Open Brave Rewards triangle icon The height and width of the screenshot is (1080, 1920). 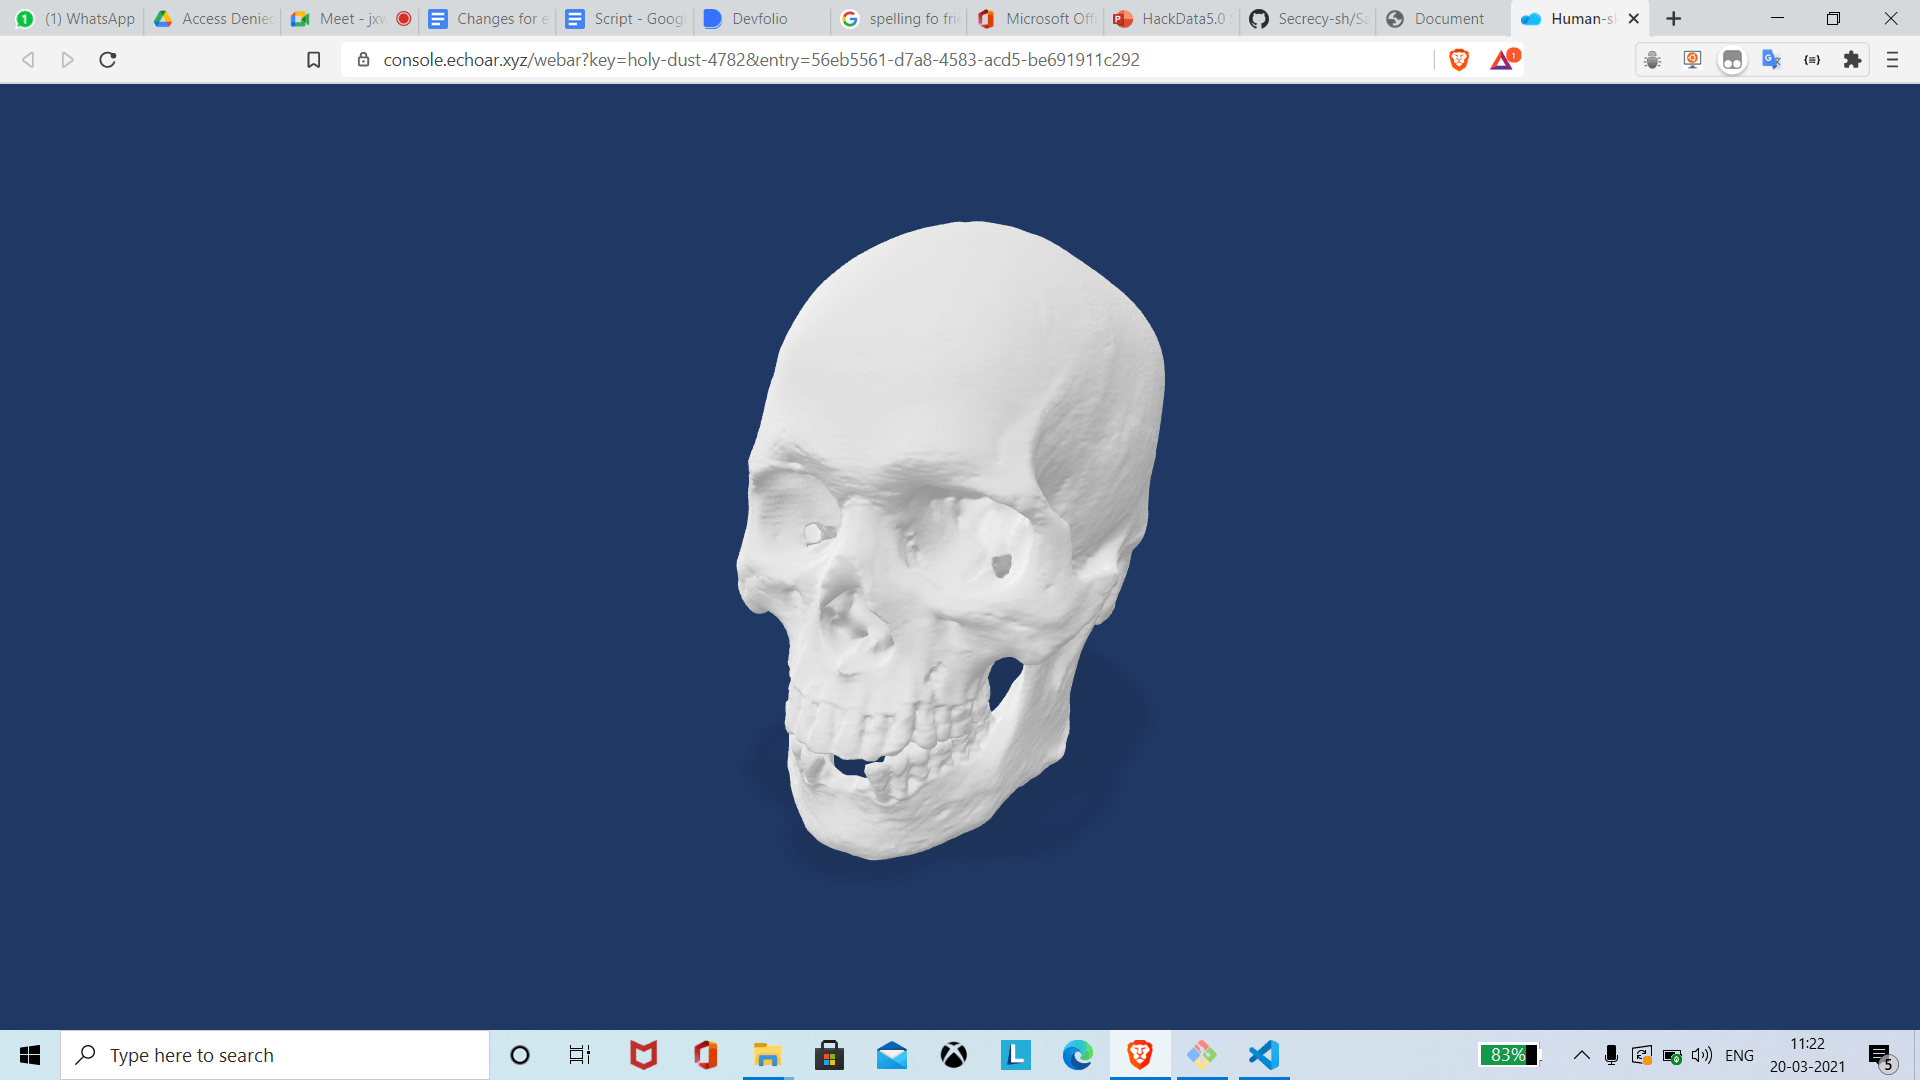click(1502, 60)
